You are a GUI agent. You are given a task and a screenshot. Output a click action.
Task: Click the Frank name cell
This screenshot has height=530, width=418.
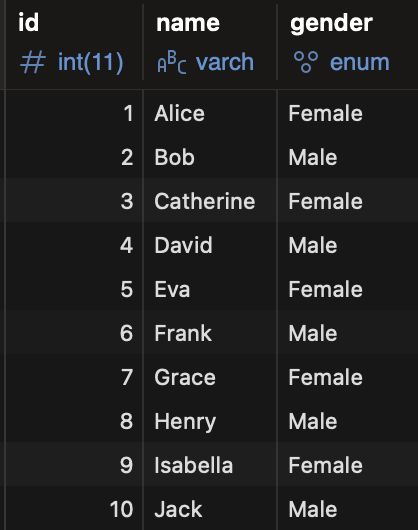click(210, 333)
